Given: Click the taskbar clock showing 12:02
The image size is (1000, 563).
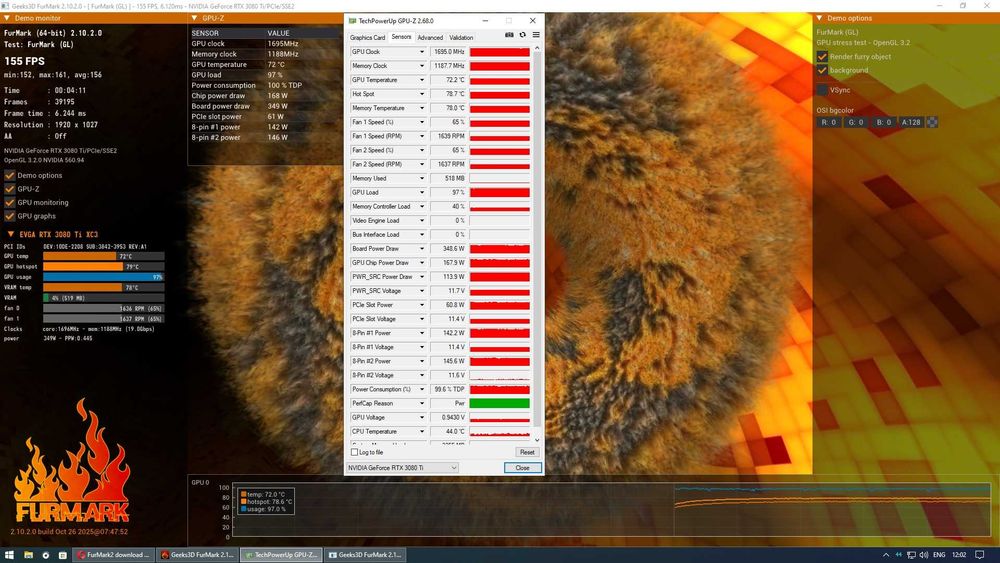Looking at the screenshot, I should 959,555.
